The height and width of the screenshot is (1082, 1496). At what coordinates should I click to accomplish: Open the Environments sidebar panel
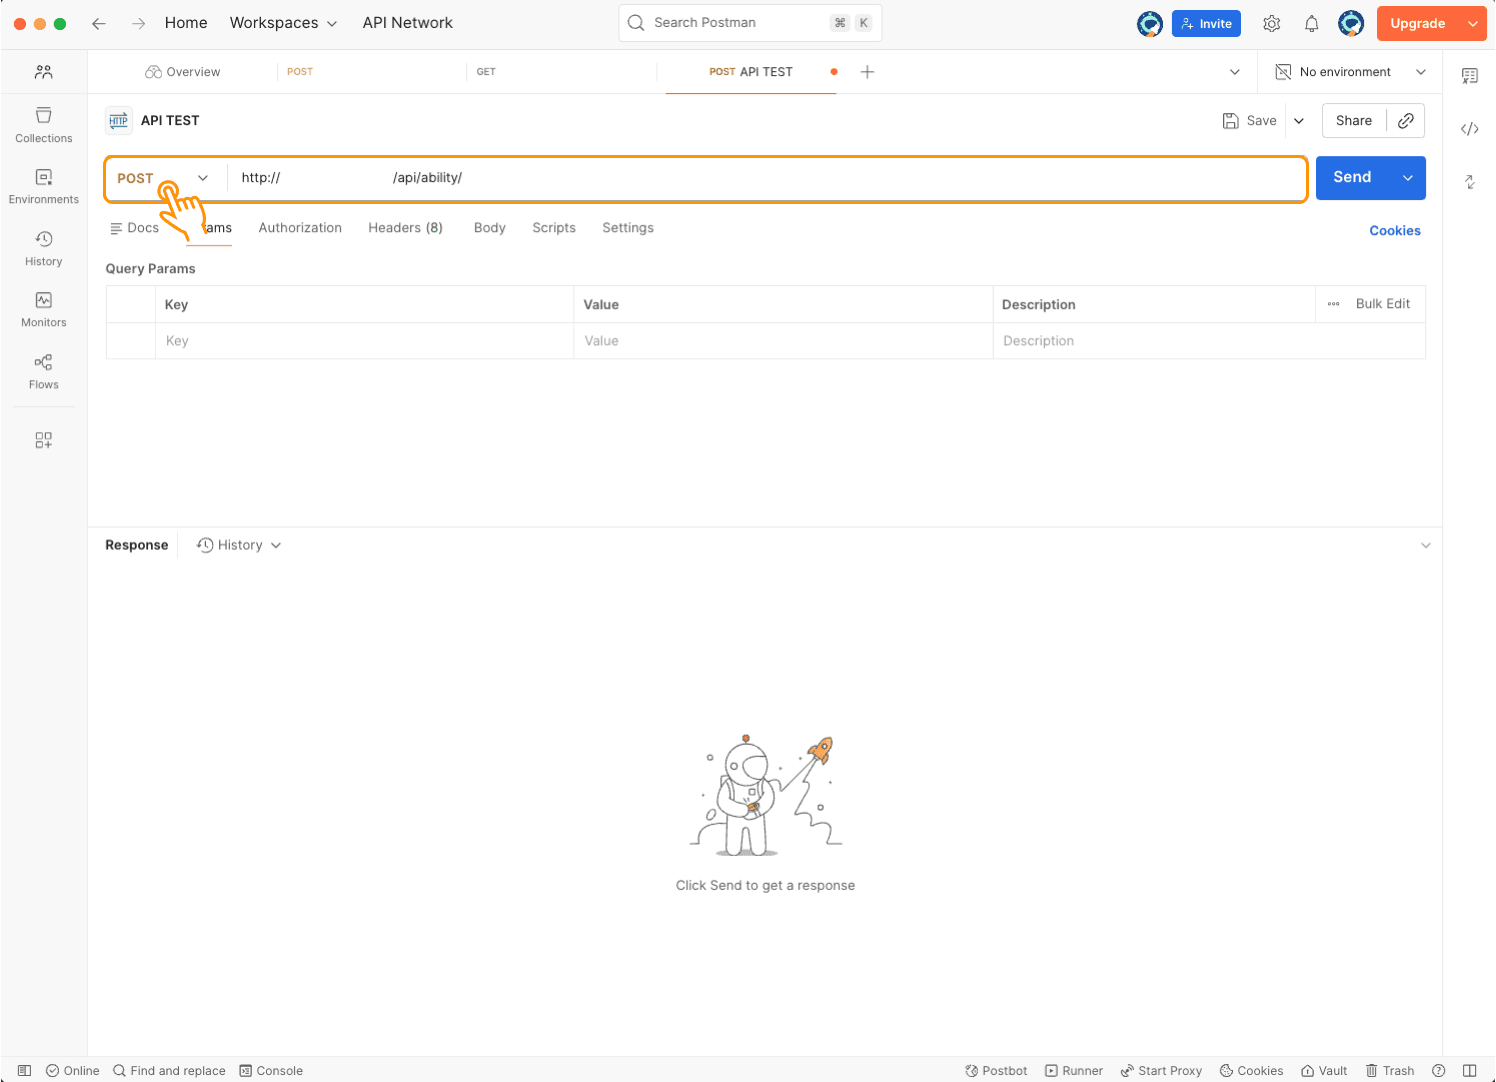pos(44,187)
